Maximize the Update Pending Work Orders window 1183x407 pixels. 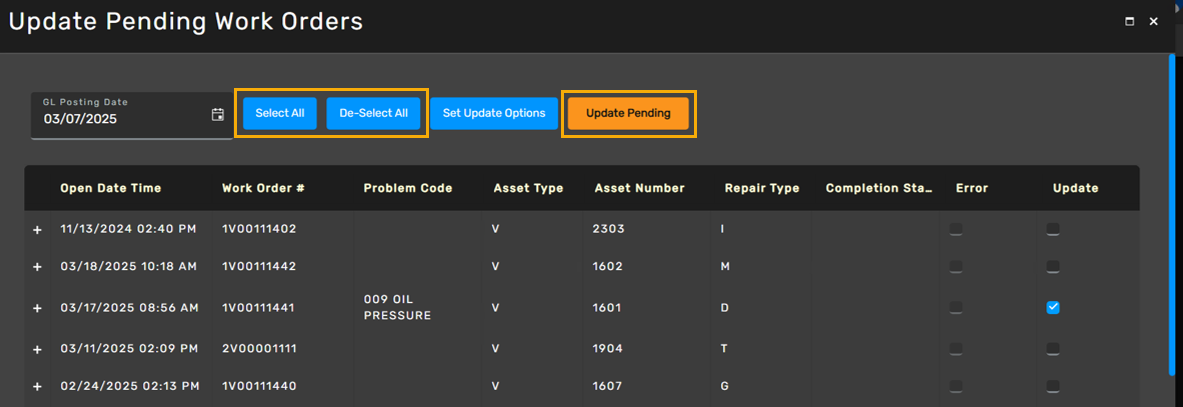(x=1129, y=22)
